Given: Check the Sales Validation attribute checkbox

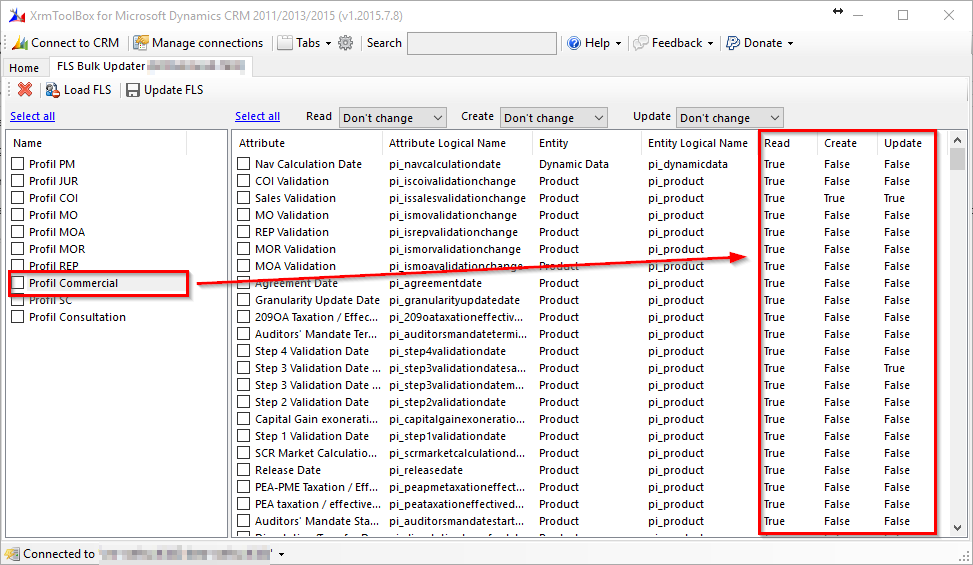Looking at the screenshot, I should coord(244,198).
